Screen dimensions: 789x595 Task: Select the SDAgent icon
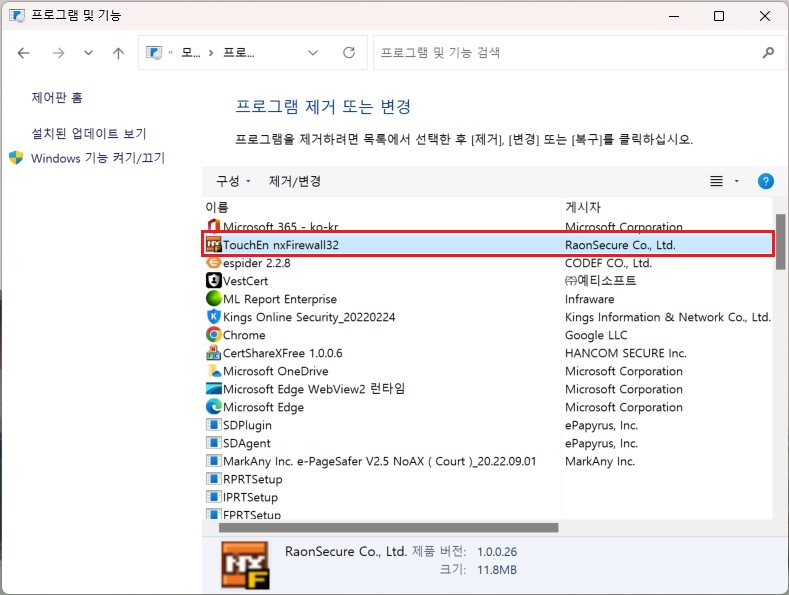coord(213,443)
